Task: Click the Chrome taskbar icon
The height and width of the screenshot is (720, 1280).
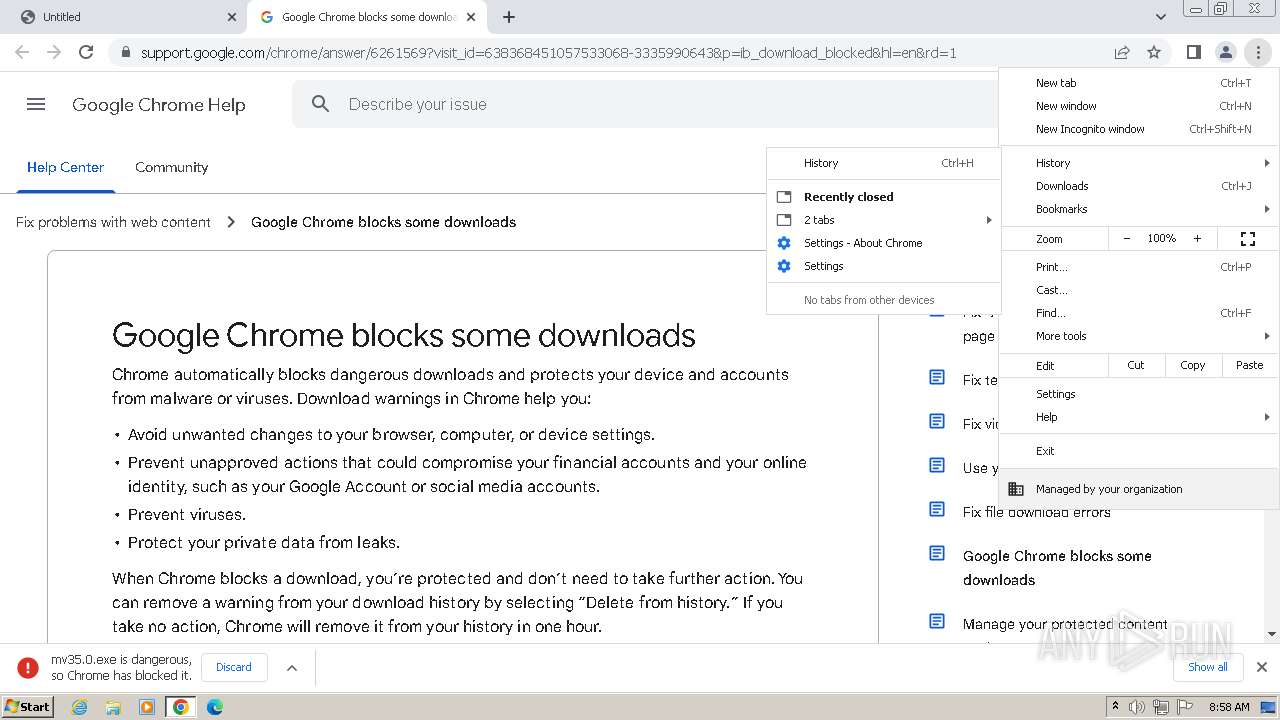Action: pyautogui.click(x=181, y=707)
